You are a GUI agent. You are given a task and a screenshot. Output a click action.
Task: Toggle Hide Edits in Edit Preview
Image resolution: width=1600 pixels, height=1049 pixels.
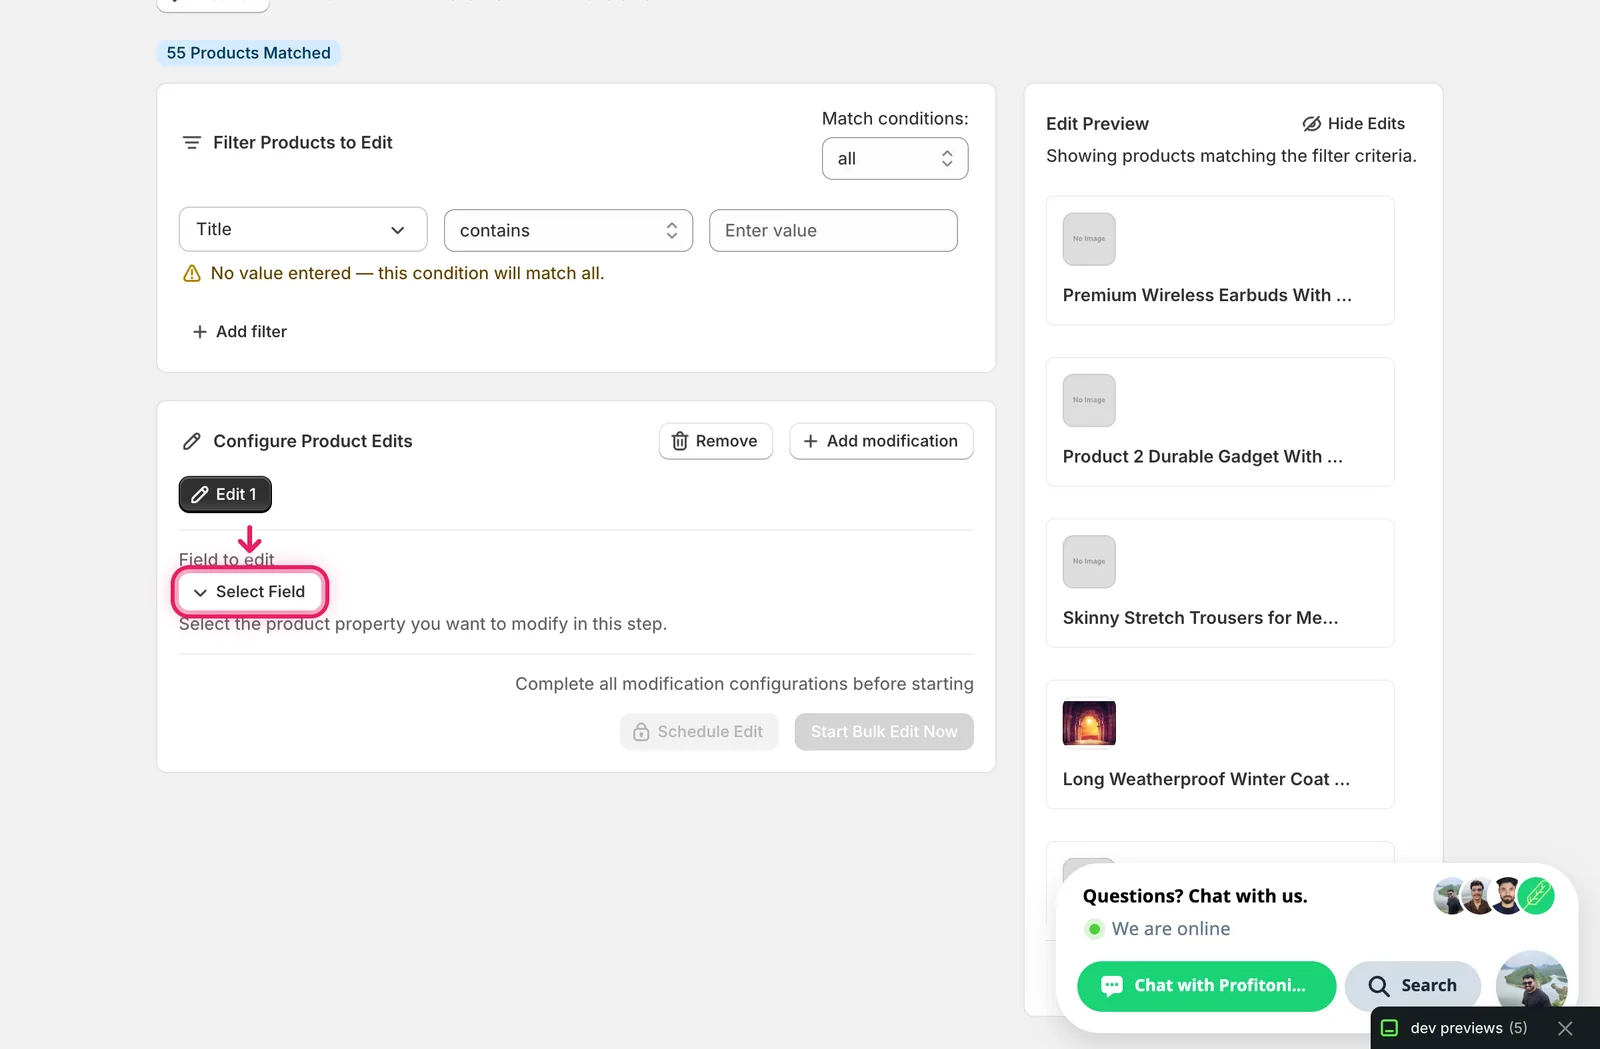pyautogui.click(x=1353, y=124)
